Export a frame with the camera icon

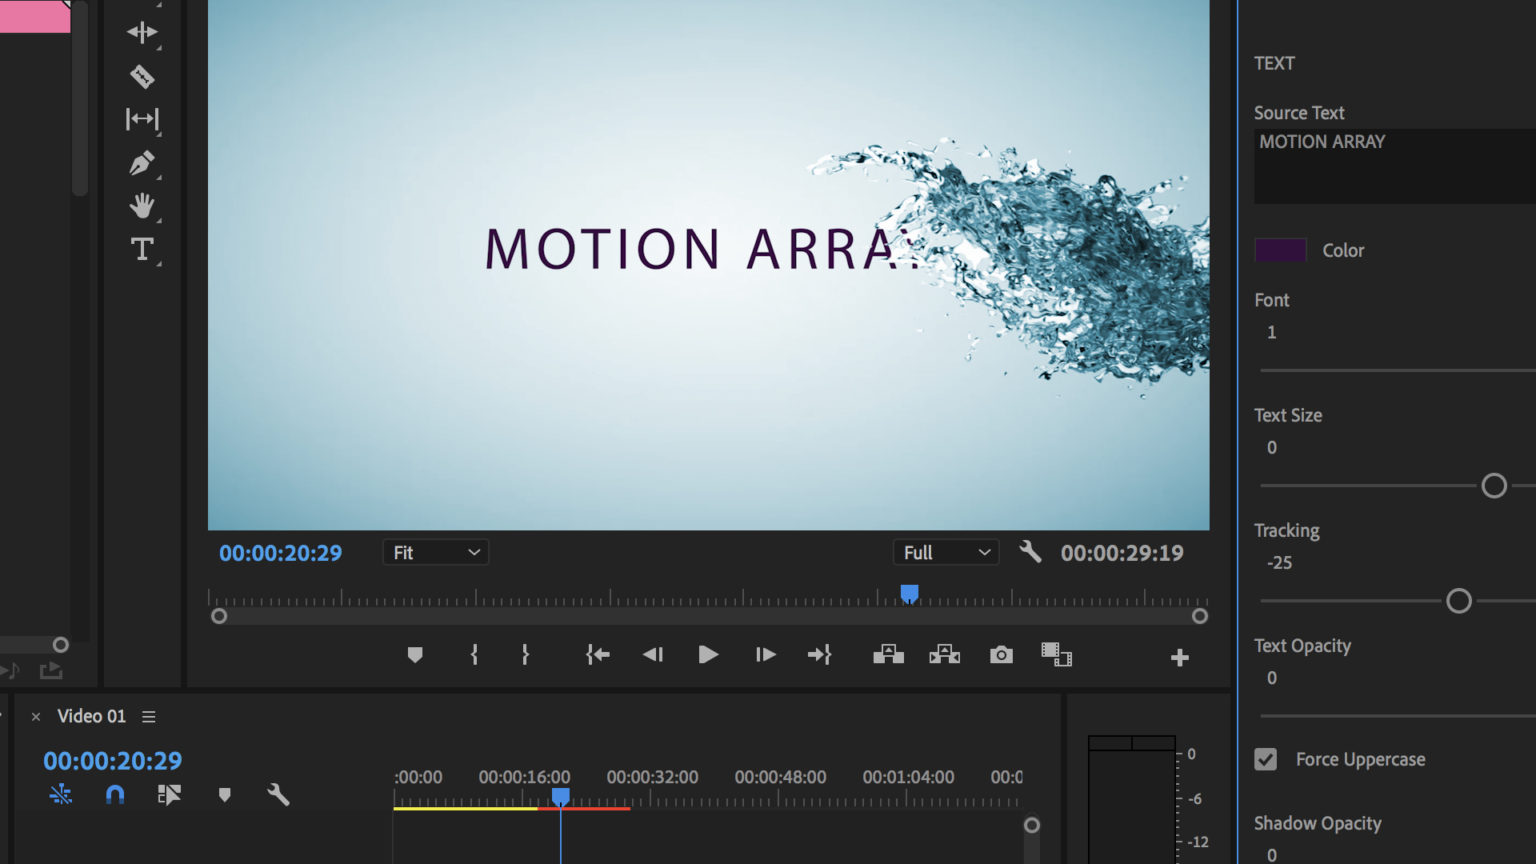tap(1001, 655)
